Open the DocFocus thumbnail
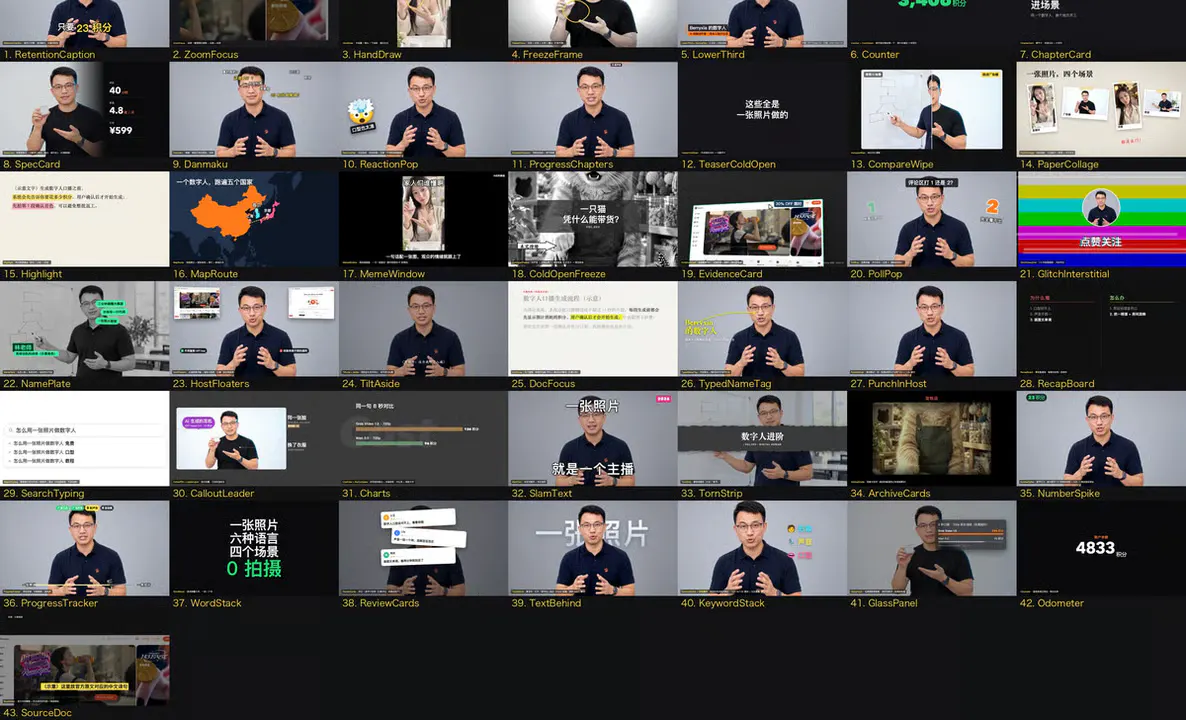 coord(593,328)
